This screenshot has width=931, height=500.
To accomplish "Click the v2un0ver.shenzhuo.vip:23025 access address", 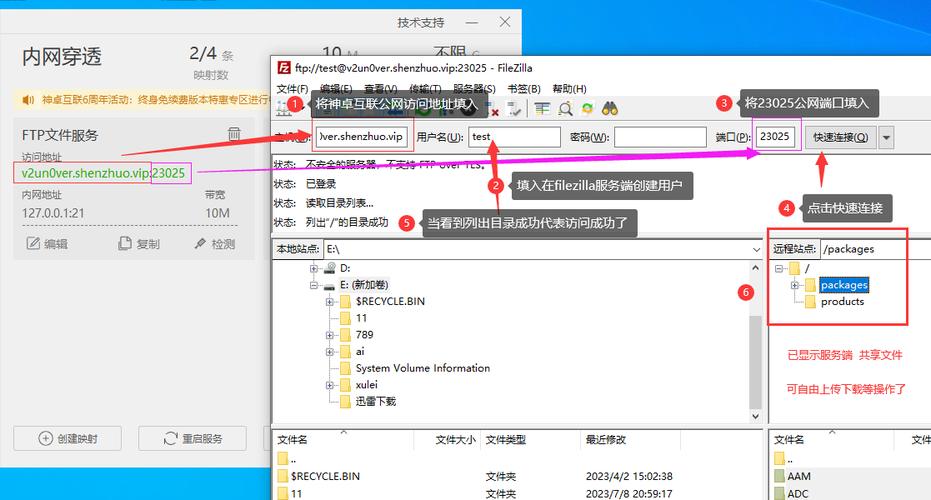I will [103, 173].
